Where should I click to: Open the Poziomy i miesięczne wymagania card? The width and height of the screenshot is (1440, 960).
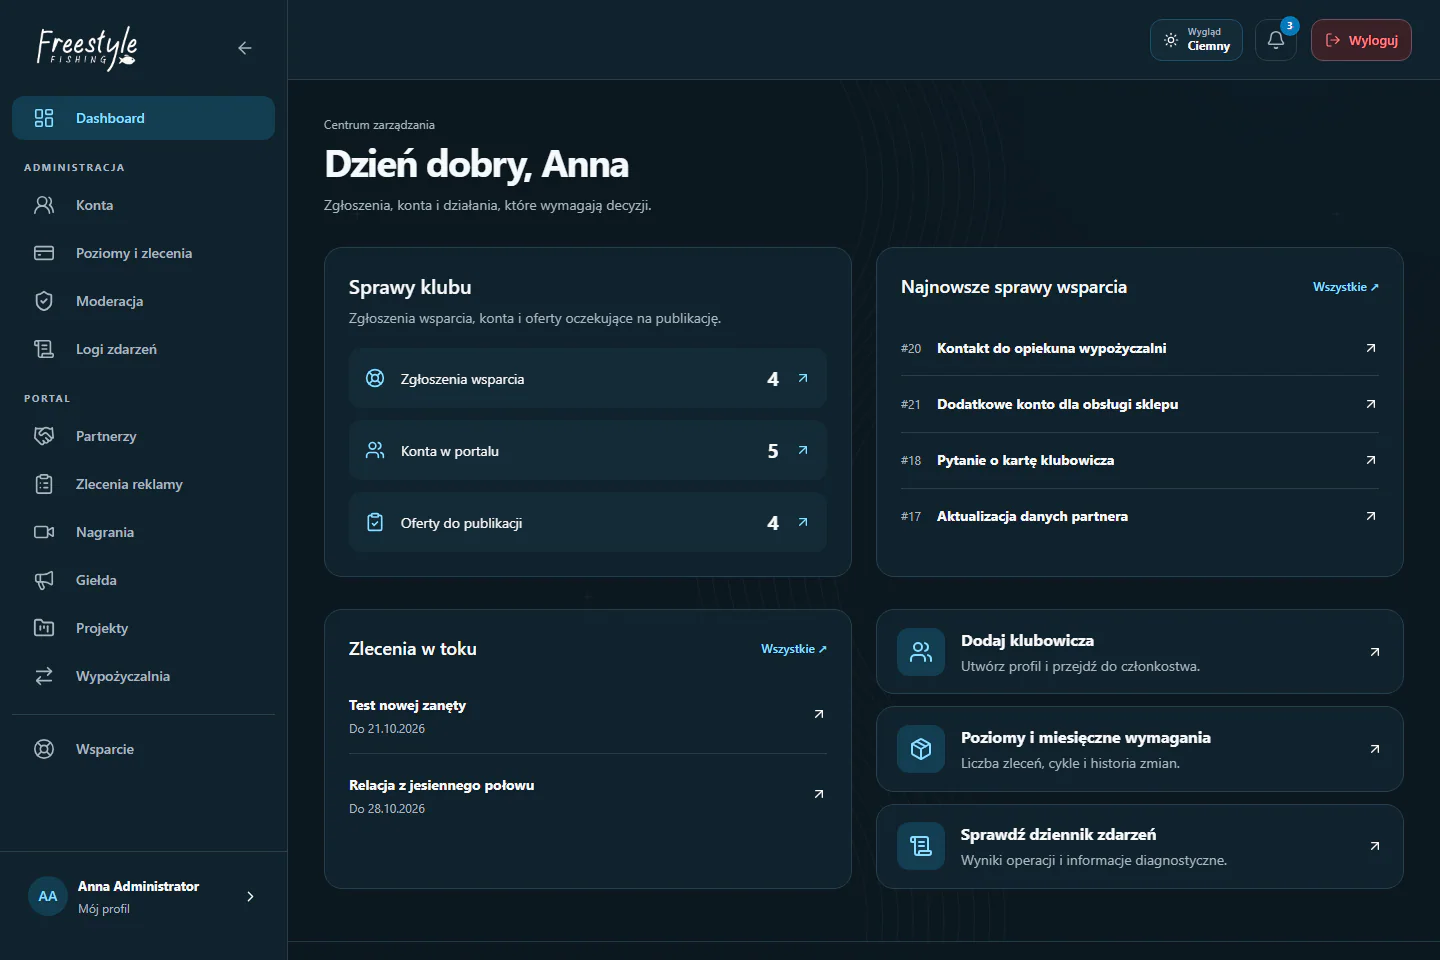[x=1140, y=749]
